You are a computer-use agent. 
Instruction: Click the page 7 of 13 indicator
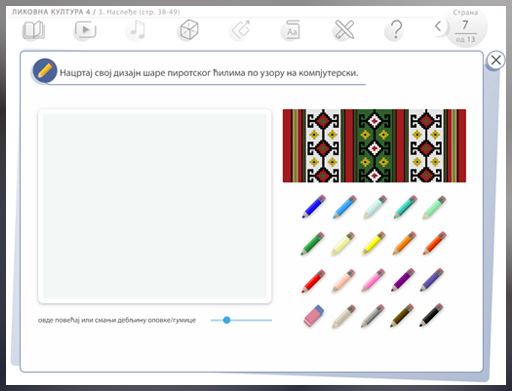466,28
